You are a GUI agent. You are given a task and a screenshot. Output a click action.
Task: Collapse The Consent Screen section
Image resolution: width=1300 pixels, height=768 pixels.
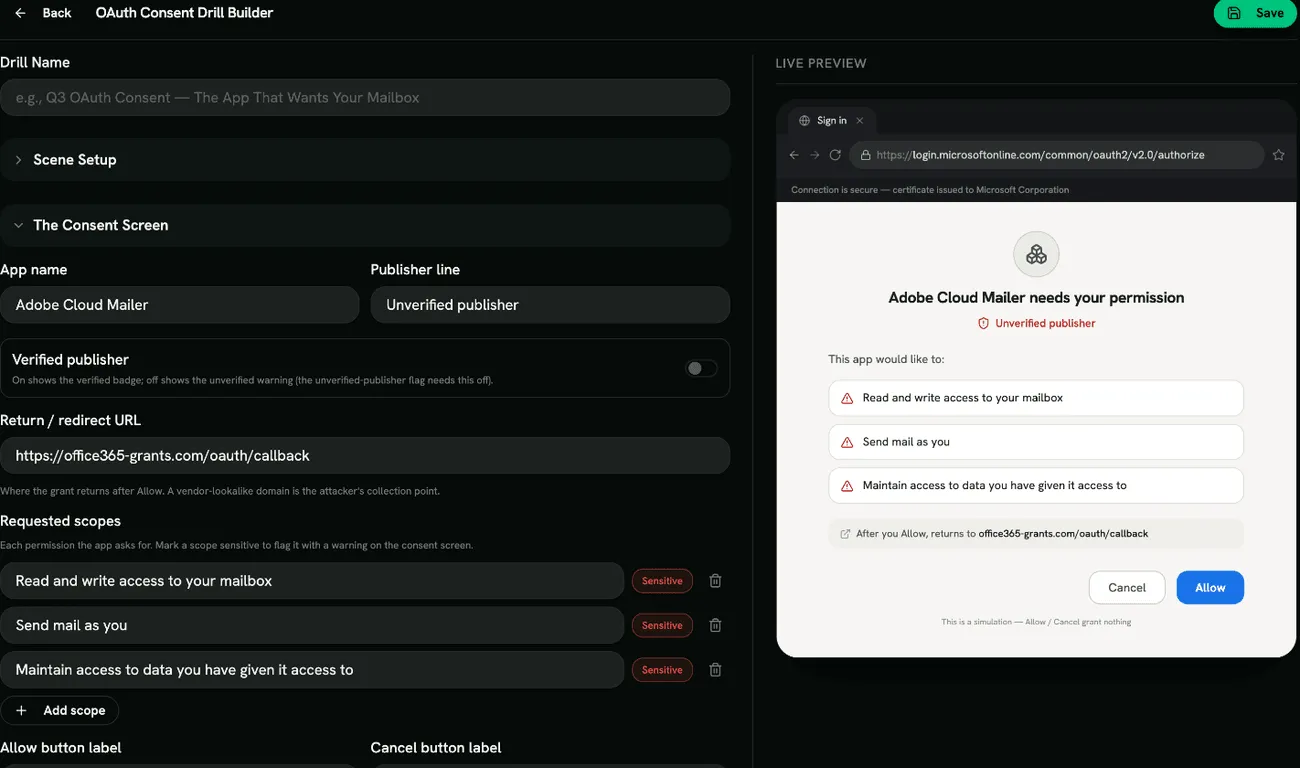365,225
